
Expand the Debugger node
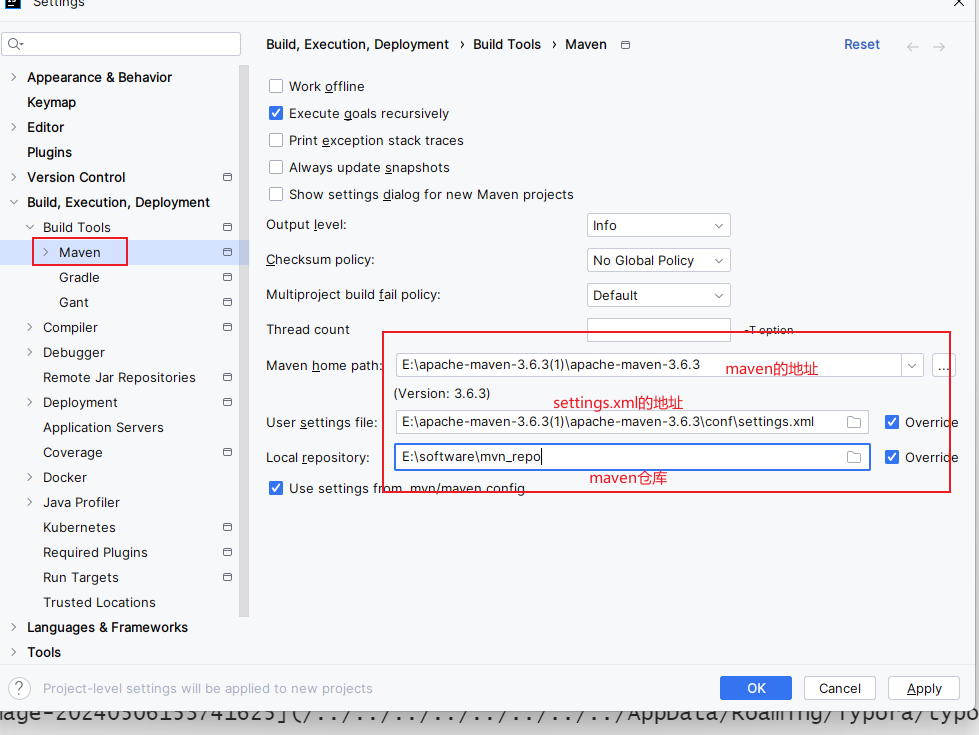tap(30, 352)
